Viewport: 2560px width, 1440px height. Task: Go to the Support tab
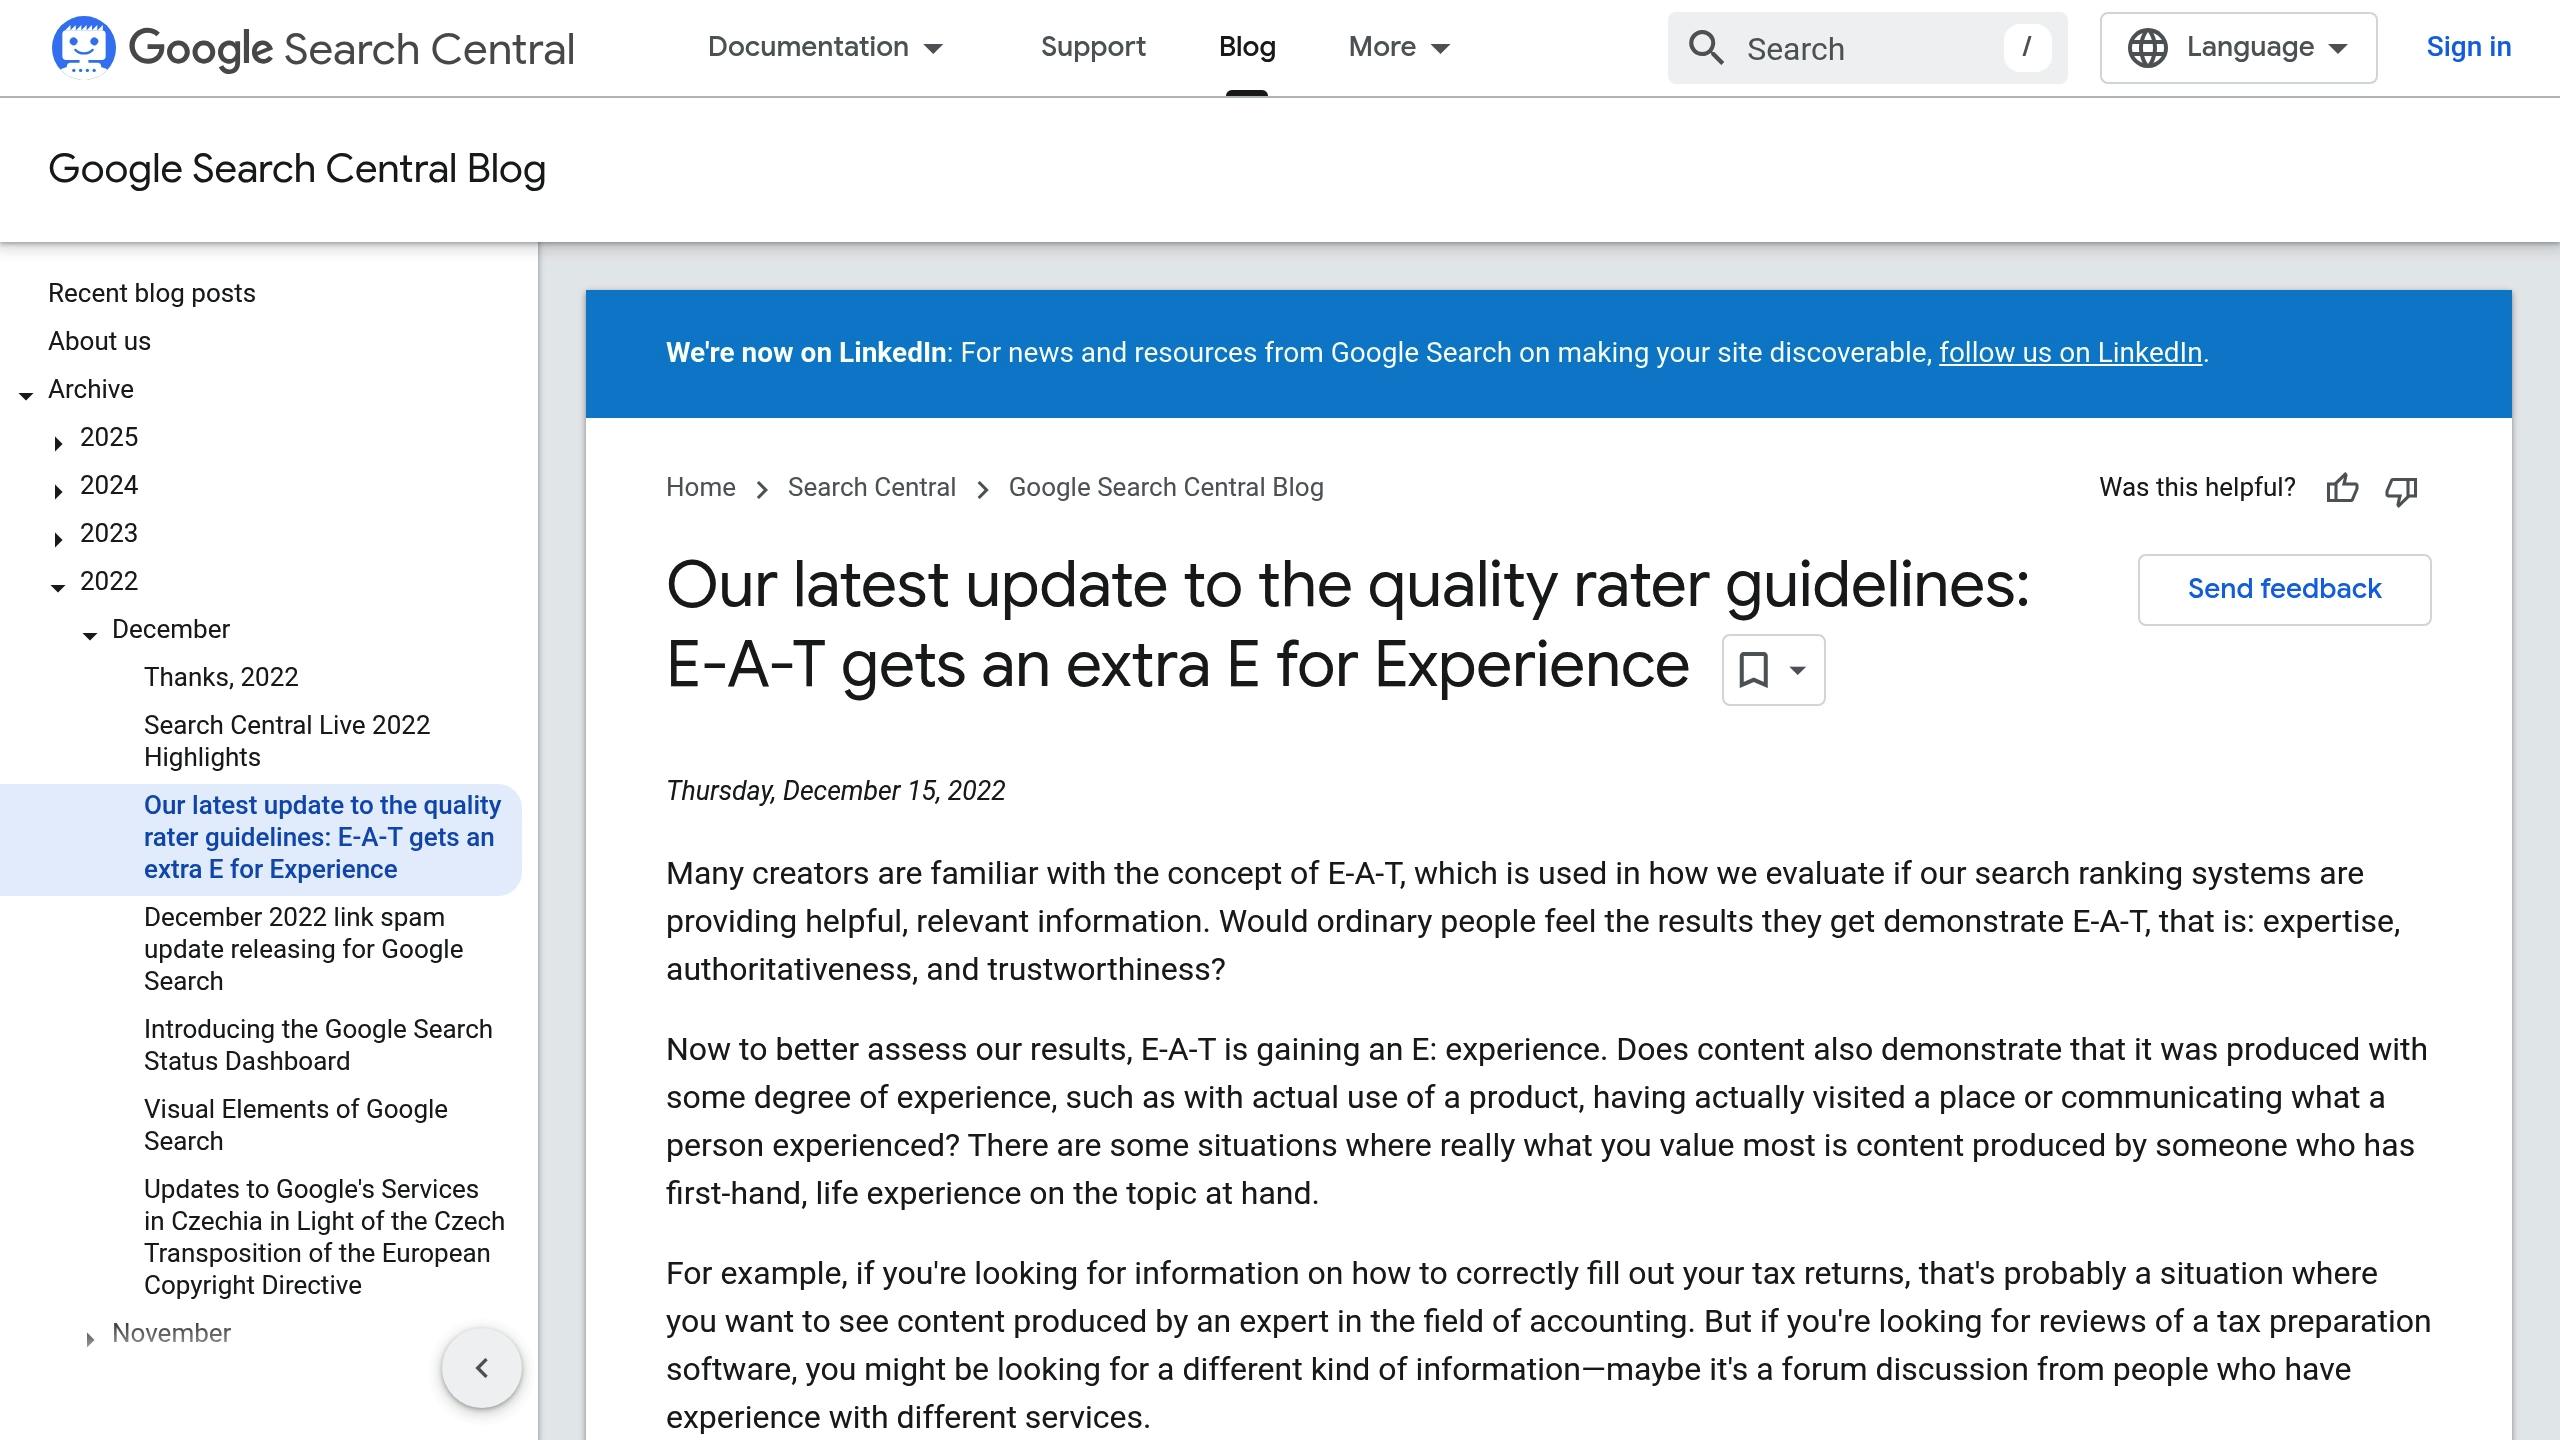pos(1093,47)
